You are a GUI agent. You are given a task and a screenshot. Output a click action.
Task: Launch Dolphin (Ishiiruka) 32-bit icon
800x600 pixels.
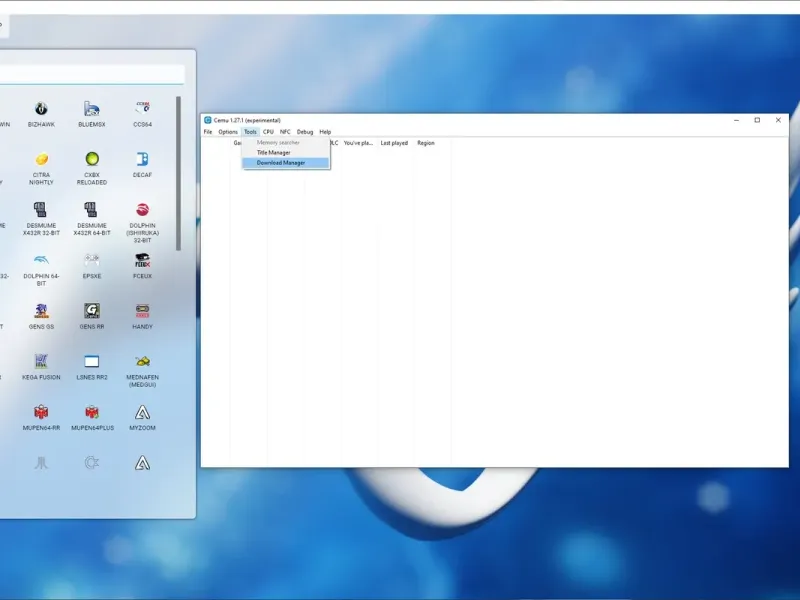(x=142, y=210)
